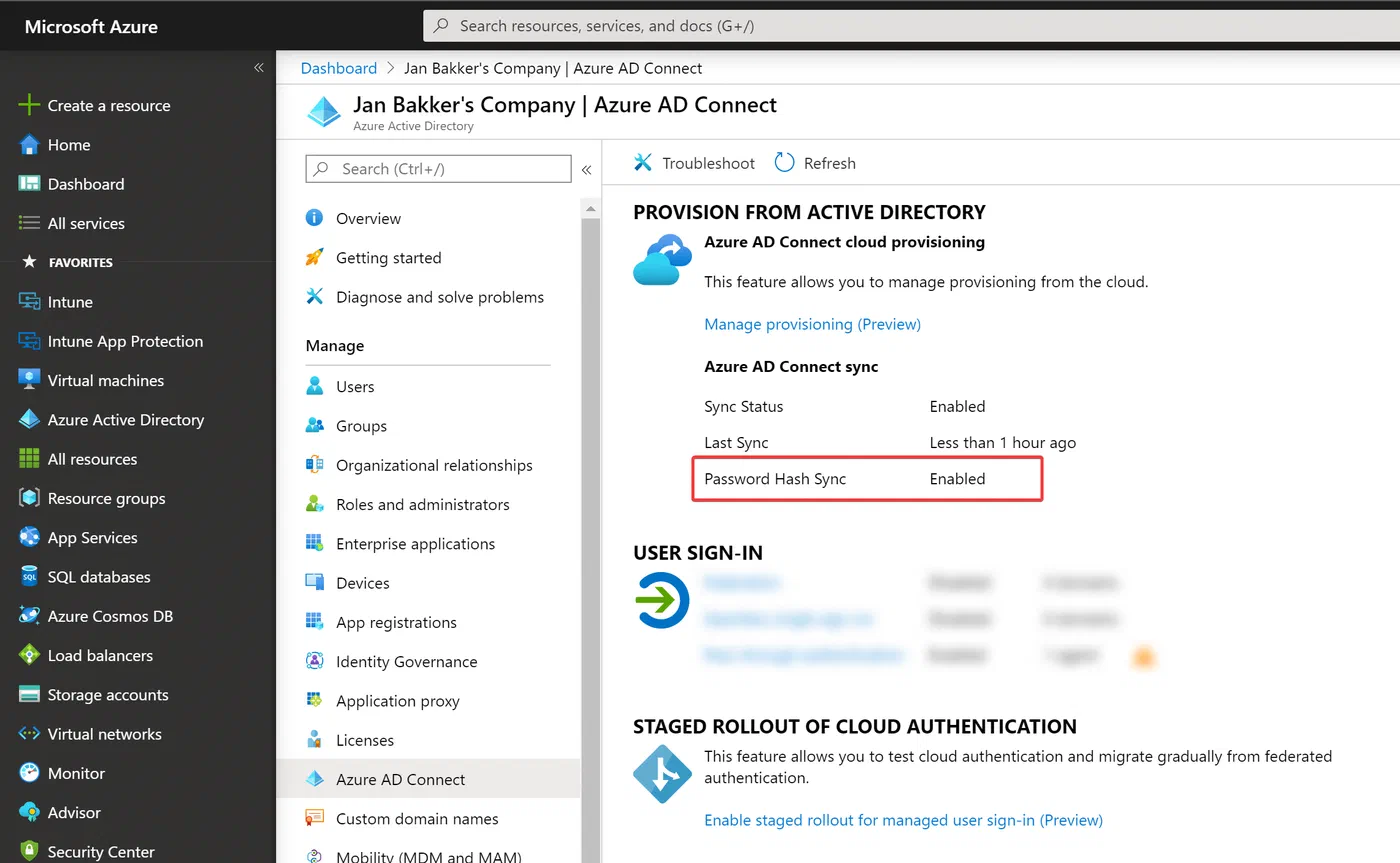Click the Load balancers icon
The image size is (1400, 863).
coord(30,655)
